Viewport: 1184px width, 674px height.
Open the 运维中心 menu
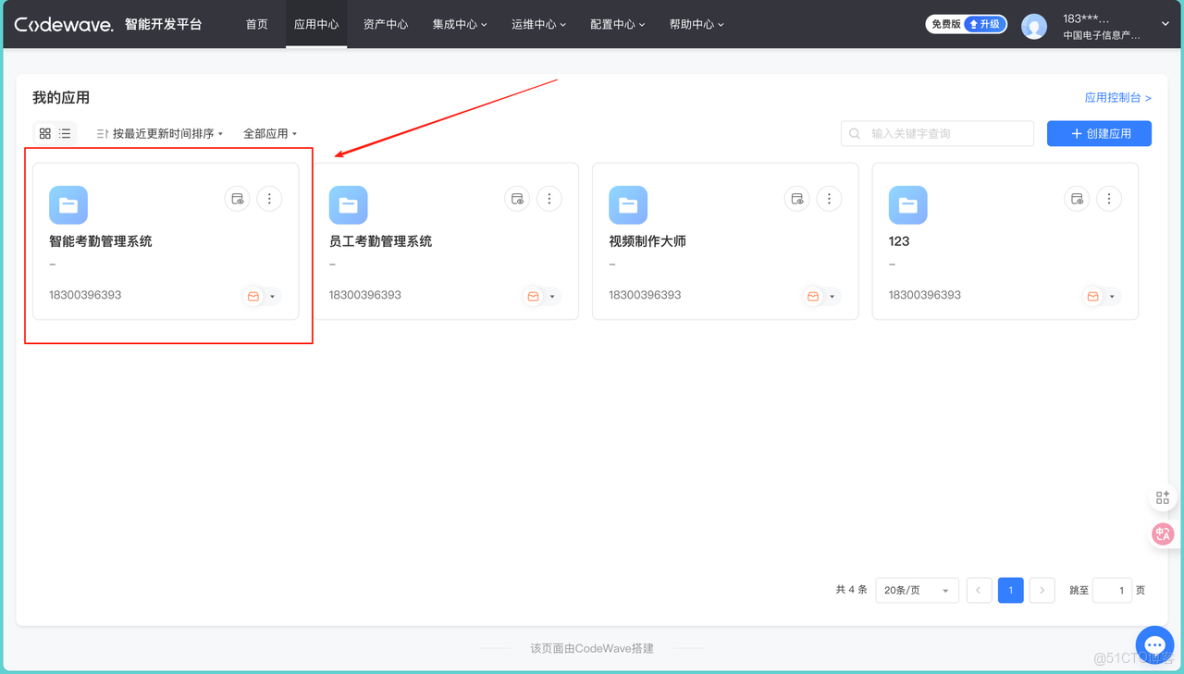[x=538, y=24]
